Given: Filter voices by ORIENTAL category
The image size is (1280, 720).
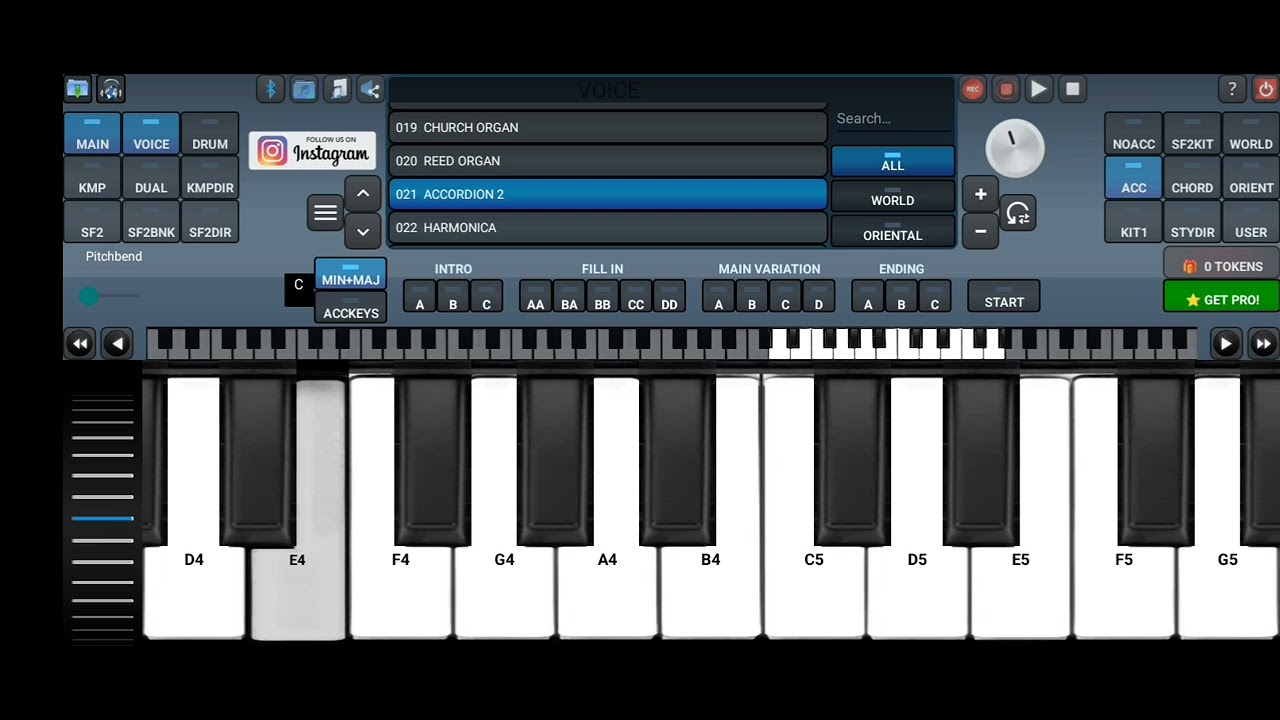Looking at the screenshot, I should click(893, 231).
